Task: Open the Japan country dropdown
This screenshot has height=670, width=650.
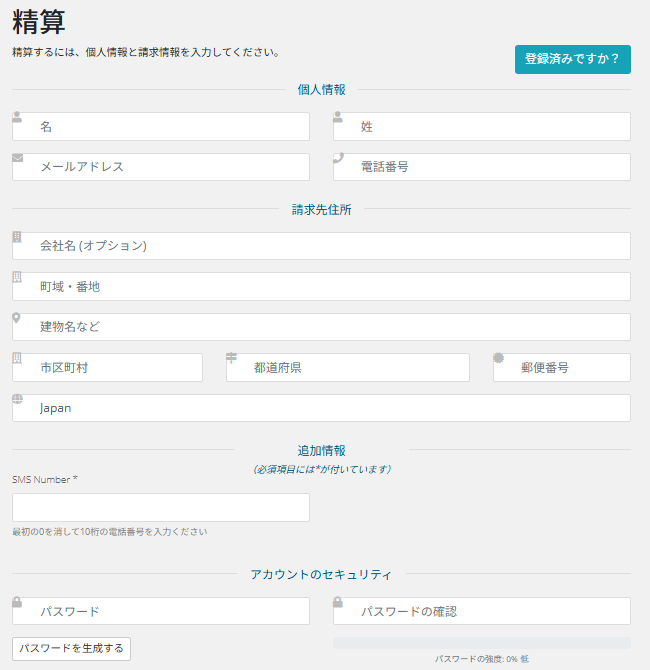Action: pyautogui.click(x=321, y=408)
